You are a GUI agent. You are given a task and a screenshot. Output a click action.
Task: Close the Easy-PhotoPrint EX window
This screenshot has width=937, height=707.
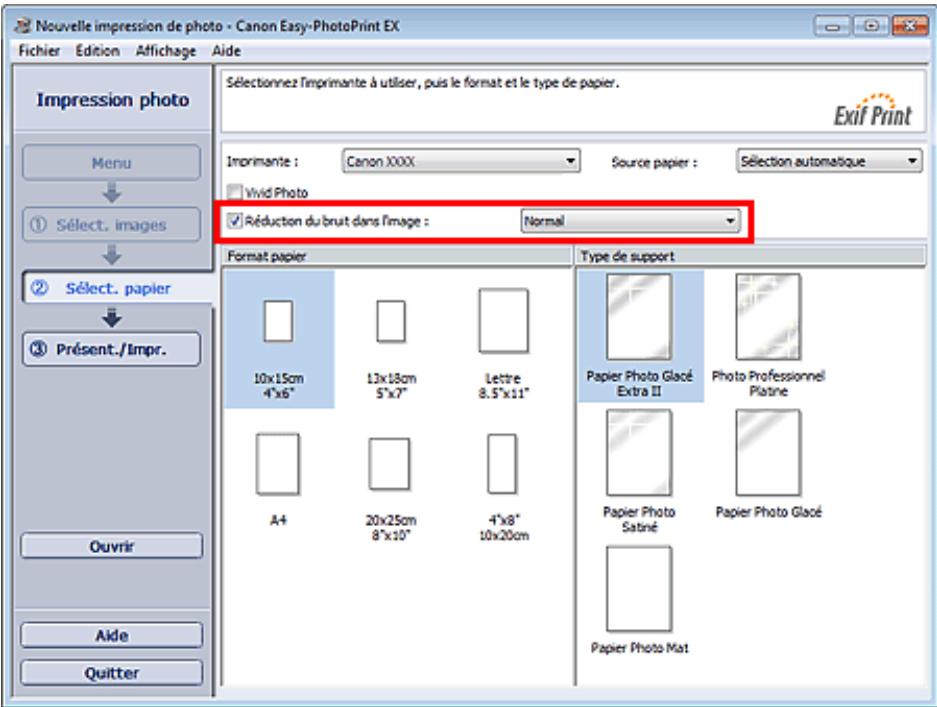[x=910, y=26]
